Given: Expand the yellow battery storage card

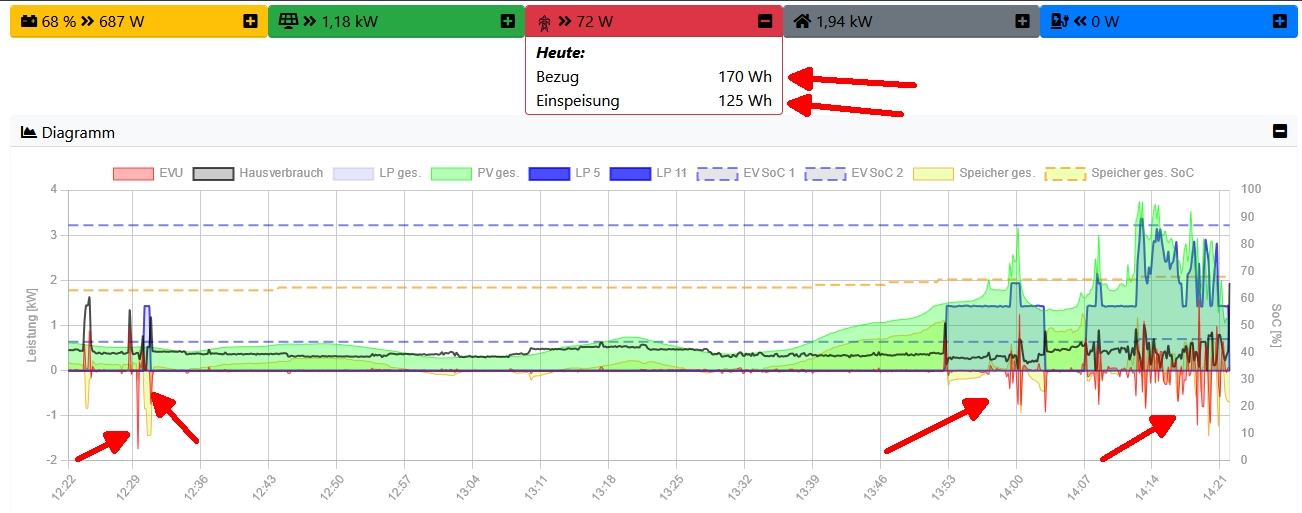Looking at the screenshot, I should coord(249,21).
